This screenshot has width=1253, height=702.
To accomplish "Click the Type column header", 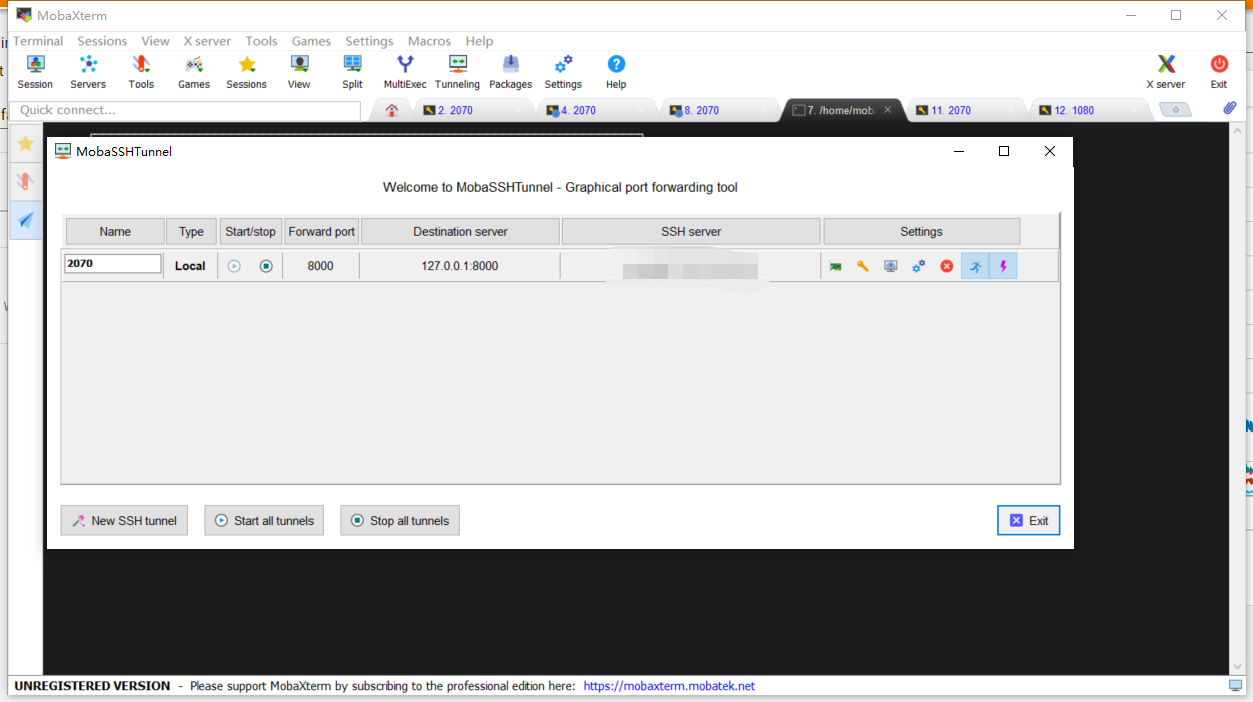I will click(191, 231).
